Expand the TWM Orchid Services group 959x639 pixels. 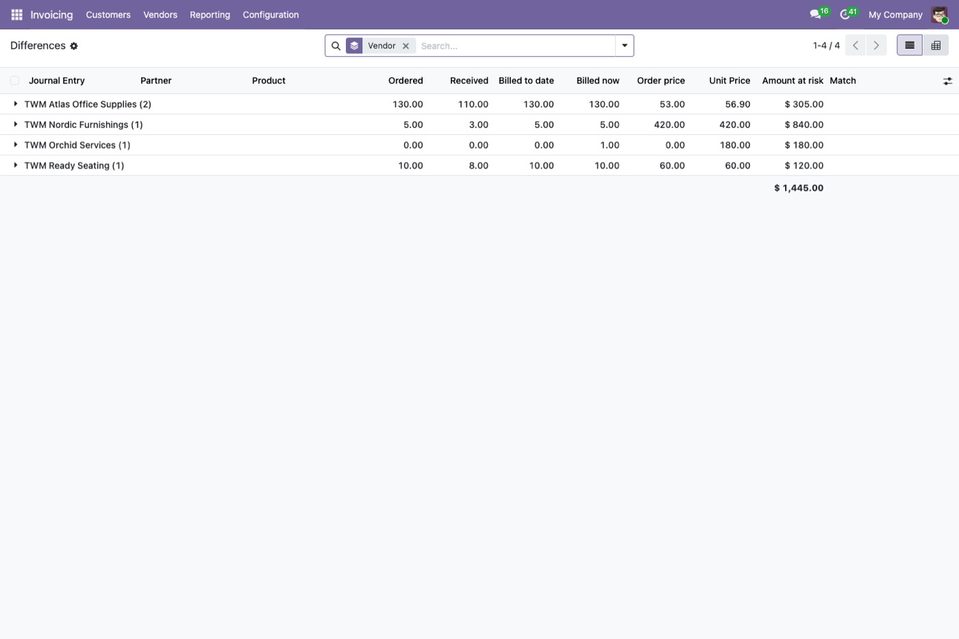coord(15,145)
